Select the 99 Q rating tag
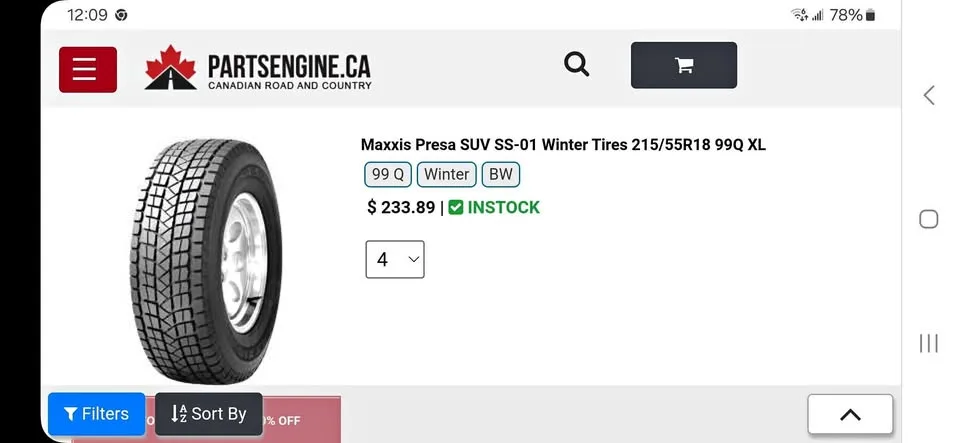 [x=387, y=175]
